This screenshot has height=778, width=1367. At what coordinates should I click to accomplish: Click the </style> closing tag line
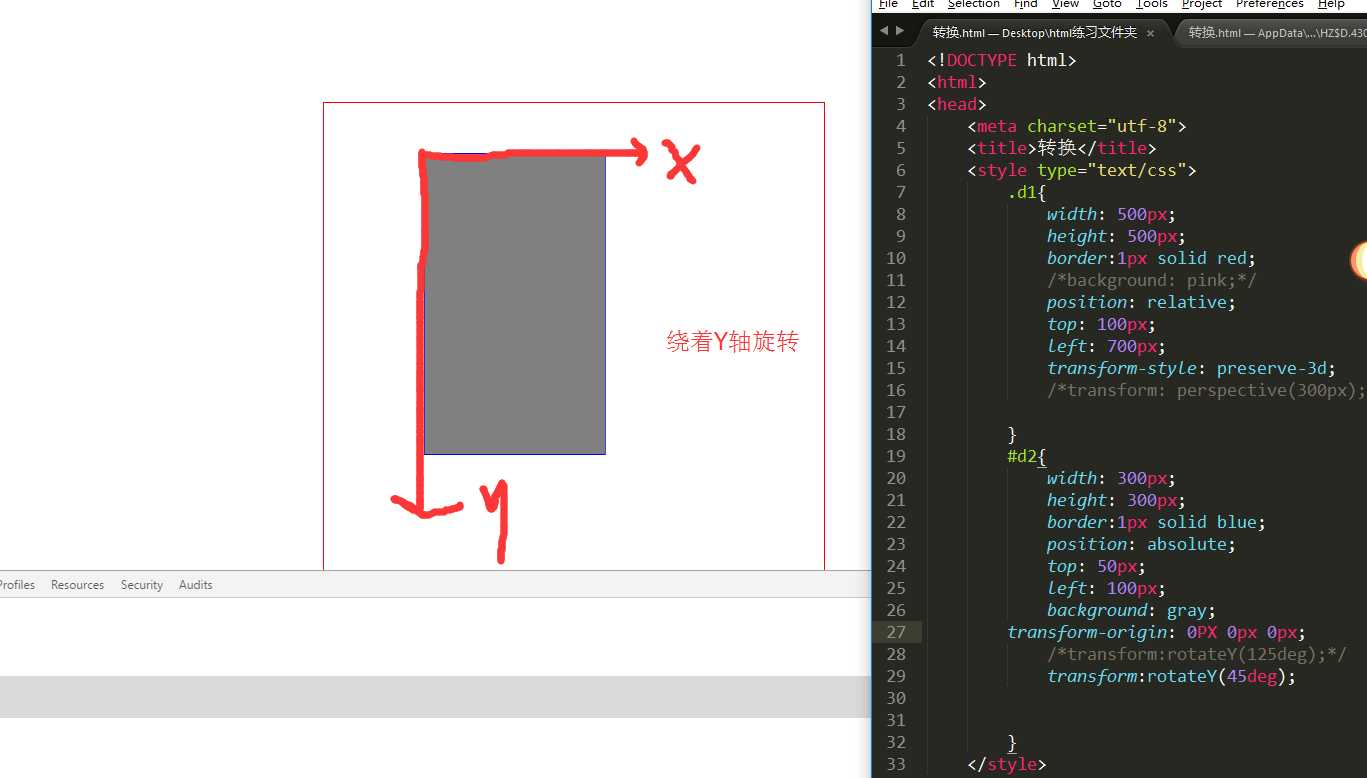pos(1007,764)
